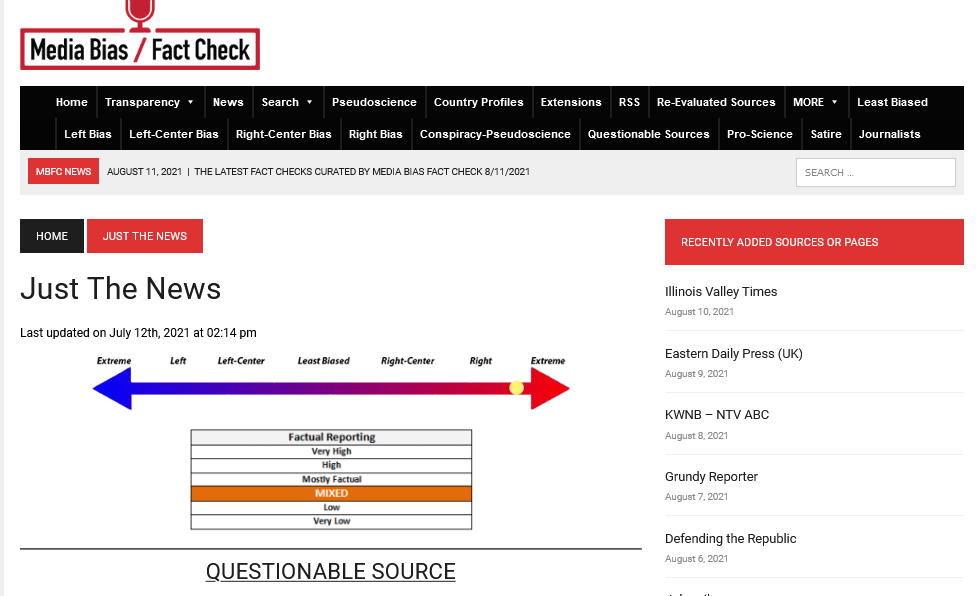Click the Last updated July 12th, 2021 text

[x=138, y=333]
